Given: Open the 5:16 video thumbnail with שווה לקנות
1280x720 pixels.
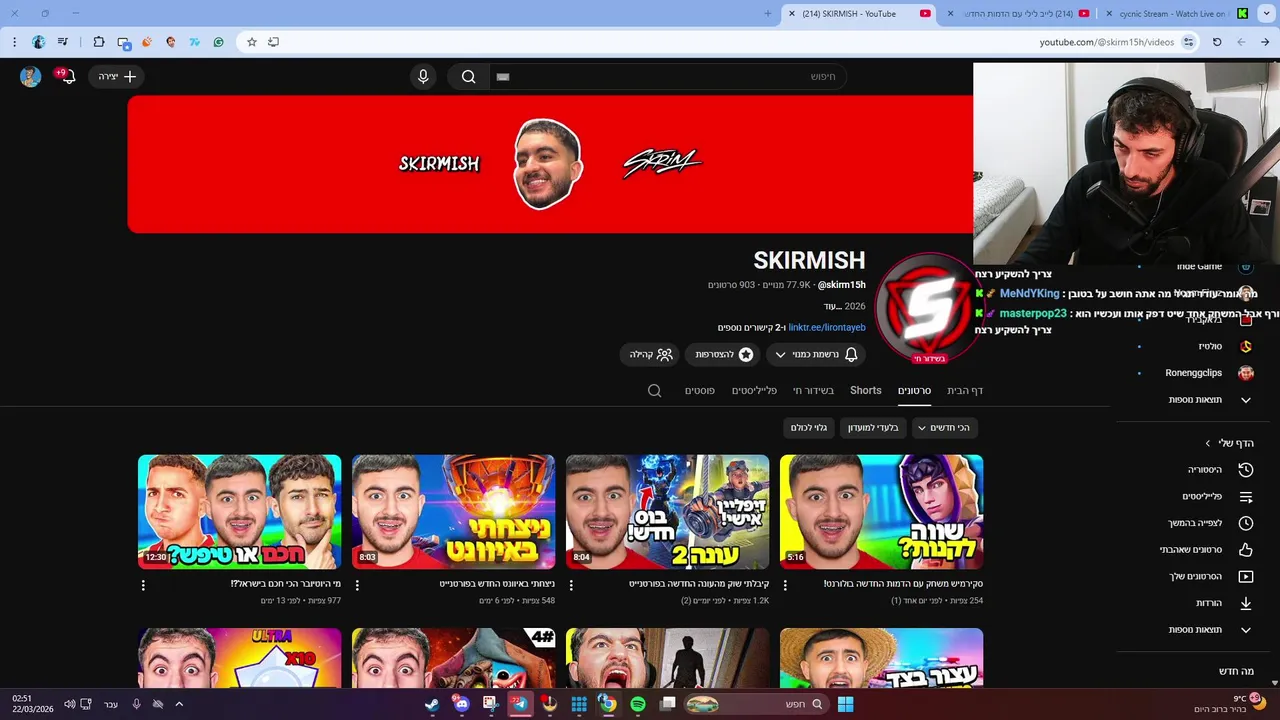Looking at the screenshot, I should [x=881, y=512].
